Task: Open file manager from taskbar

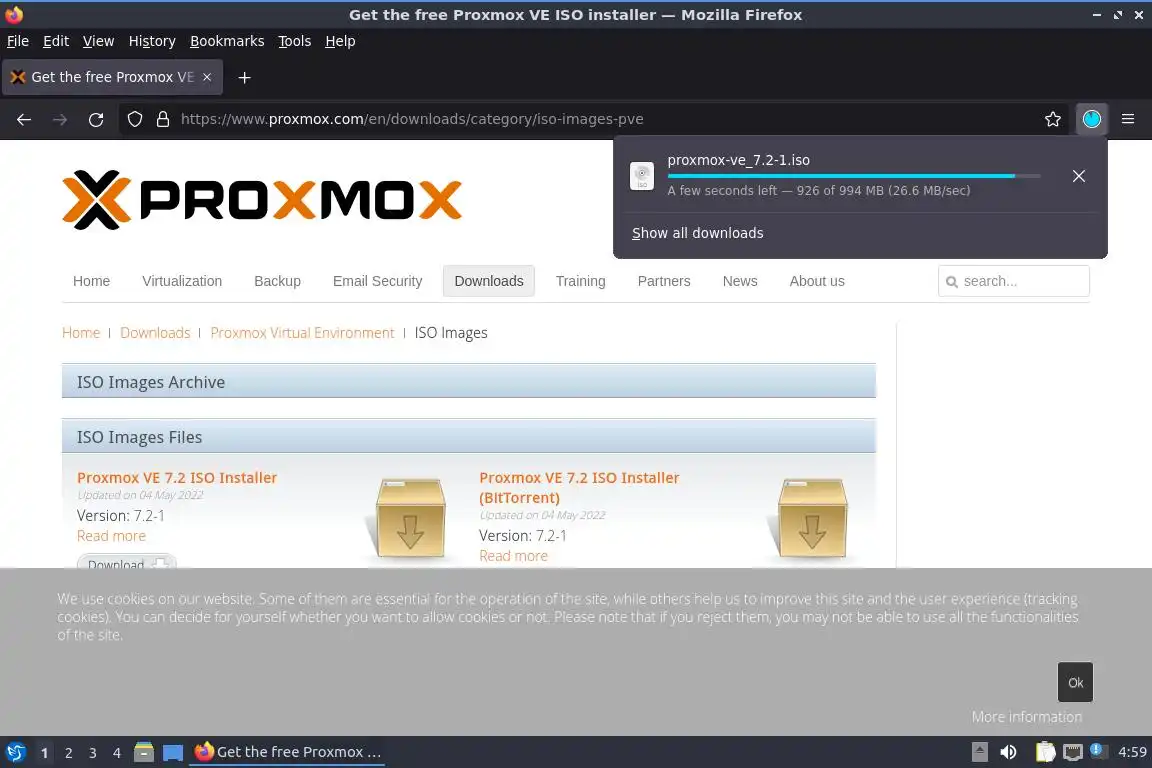Action: click(x=144, y=752)
